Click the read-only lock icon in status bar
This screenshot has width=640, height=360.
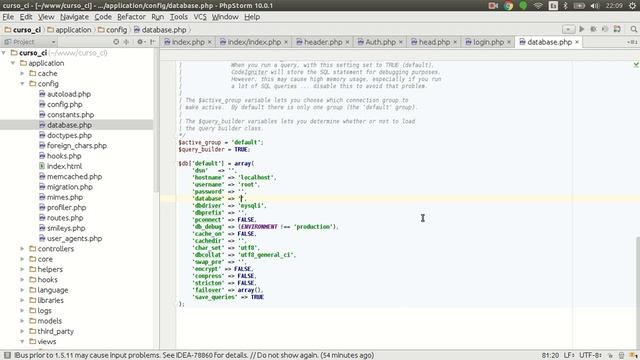[x=610, y=356]
